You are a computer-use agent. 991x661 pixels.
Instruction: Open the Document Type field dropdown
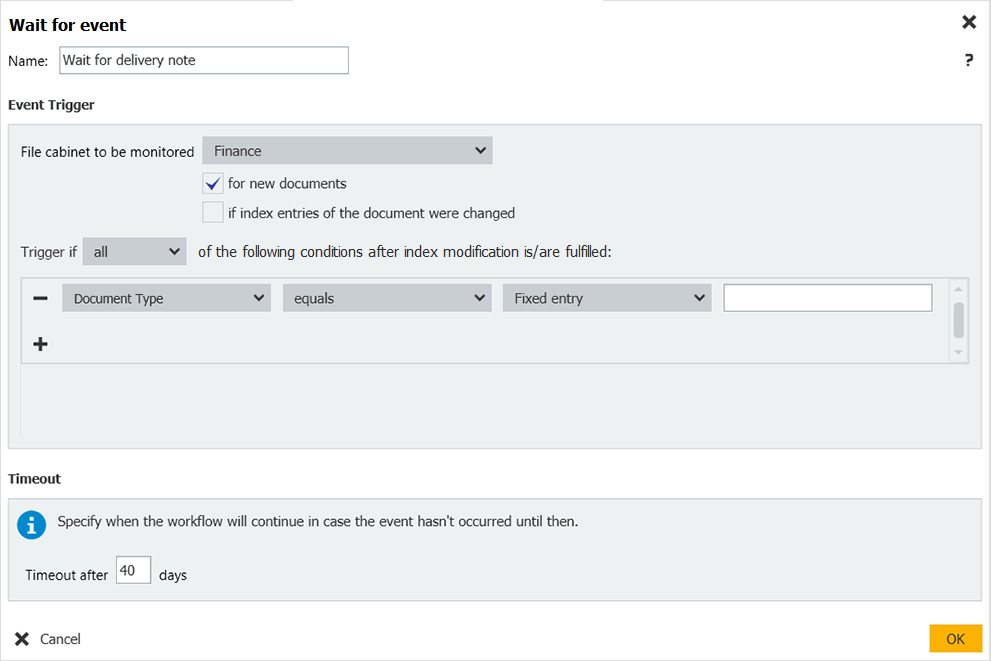coord(166,298)
